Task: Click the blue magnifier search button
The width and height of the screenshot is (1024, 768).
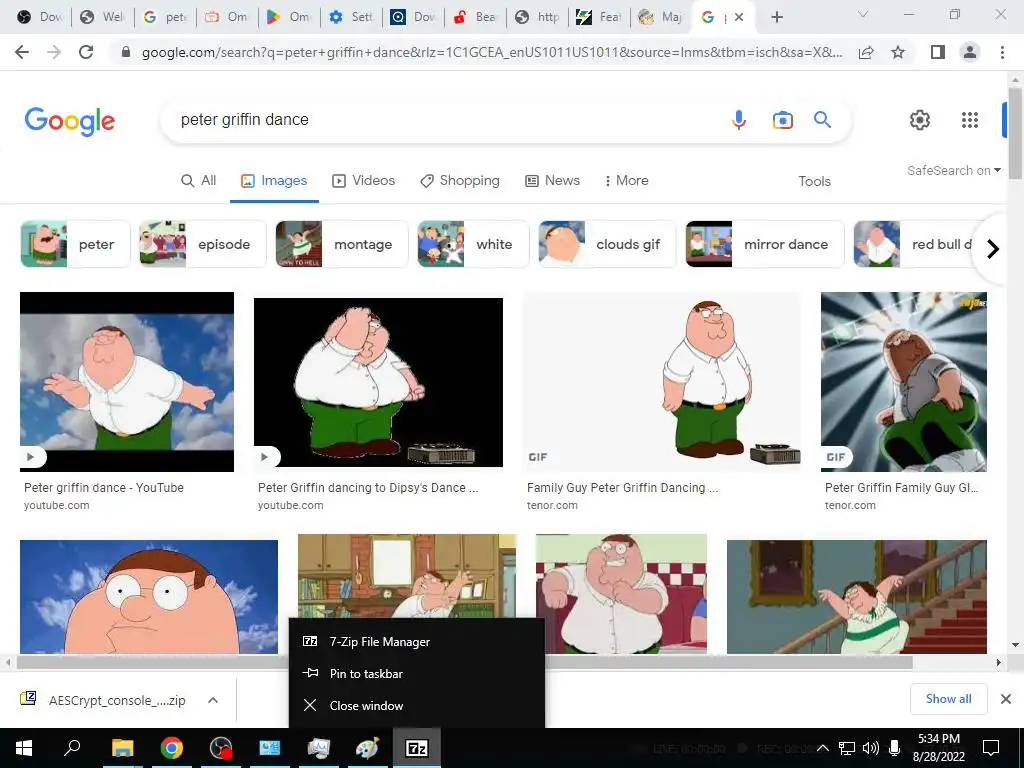Action: (822, 120)
